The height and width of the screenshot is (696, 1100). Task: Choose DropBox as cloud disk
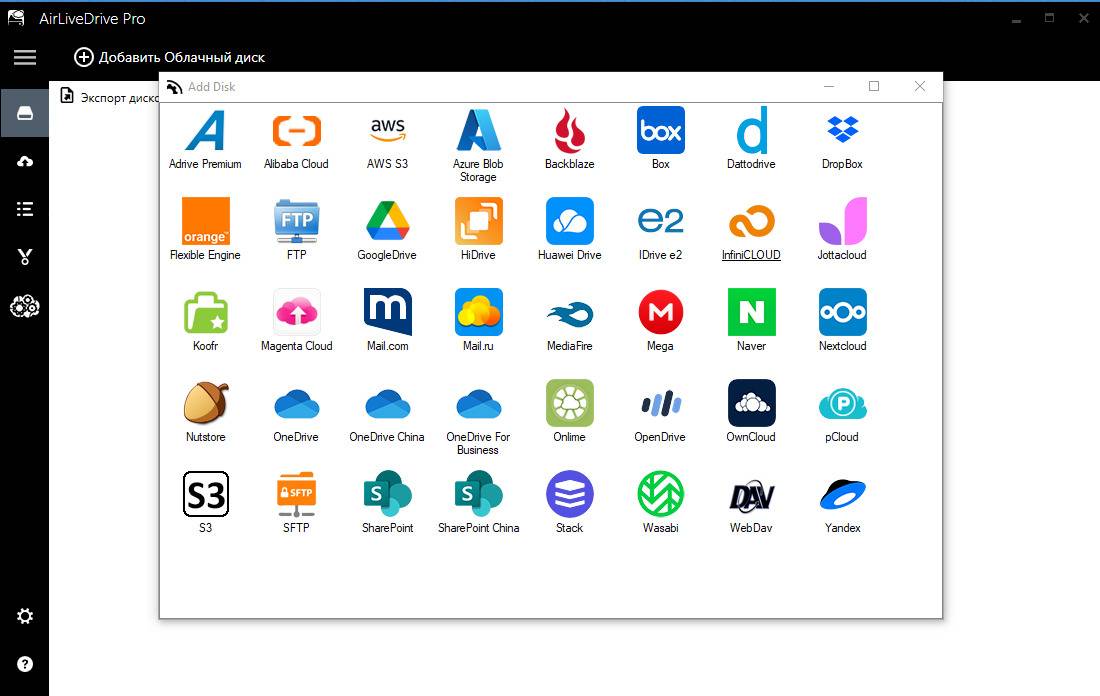click(x=843, y=139)
